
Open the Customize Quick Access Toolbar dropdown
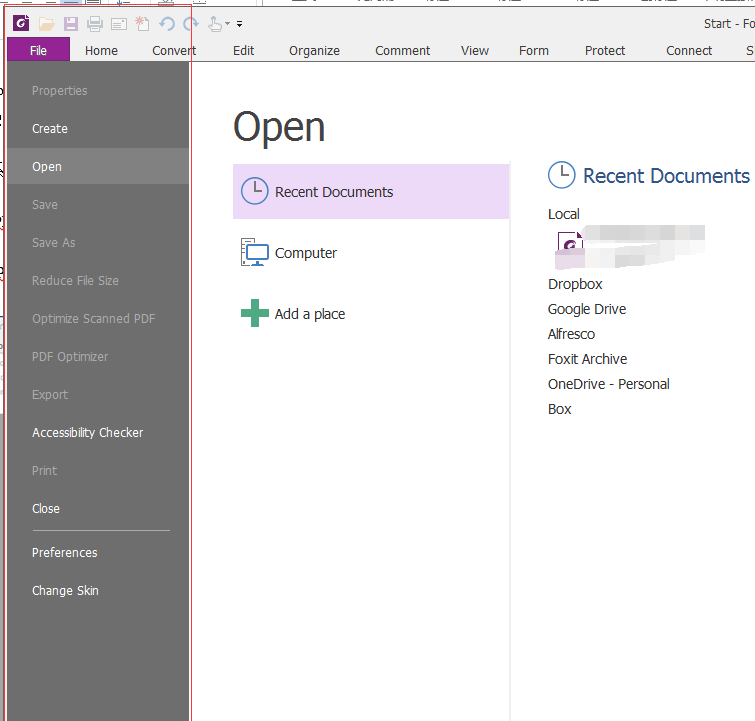[240, 24]
